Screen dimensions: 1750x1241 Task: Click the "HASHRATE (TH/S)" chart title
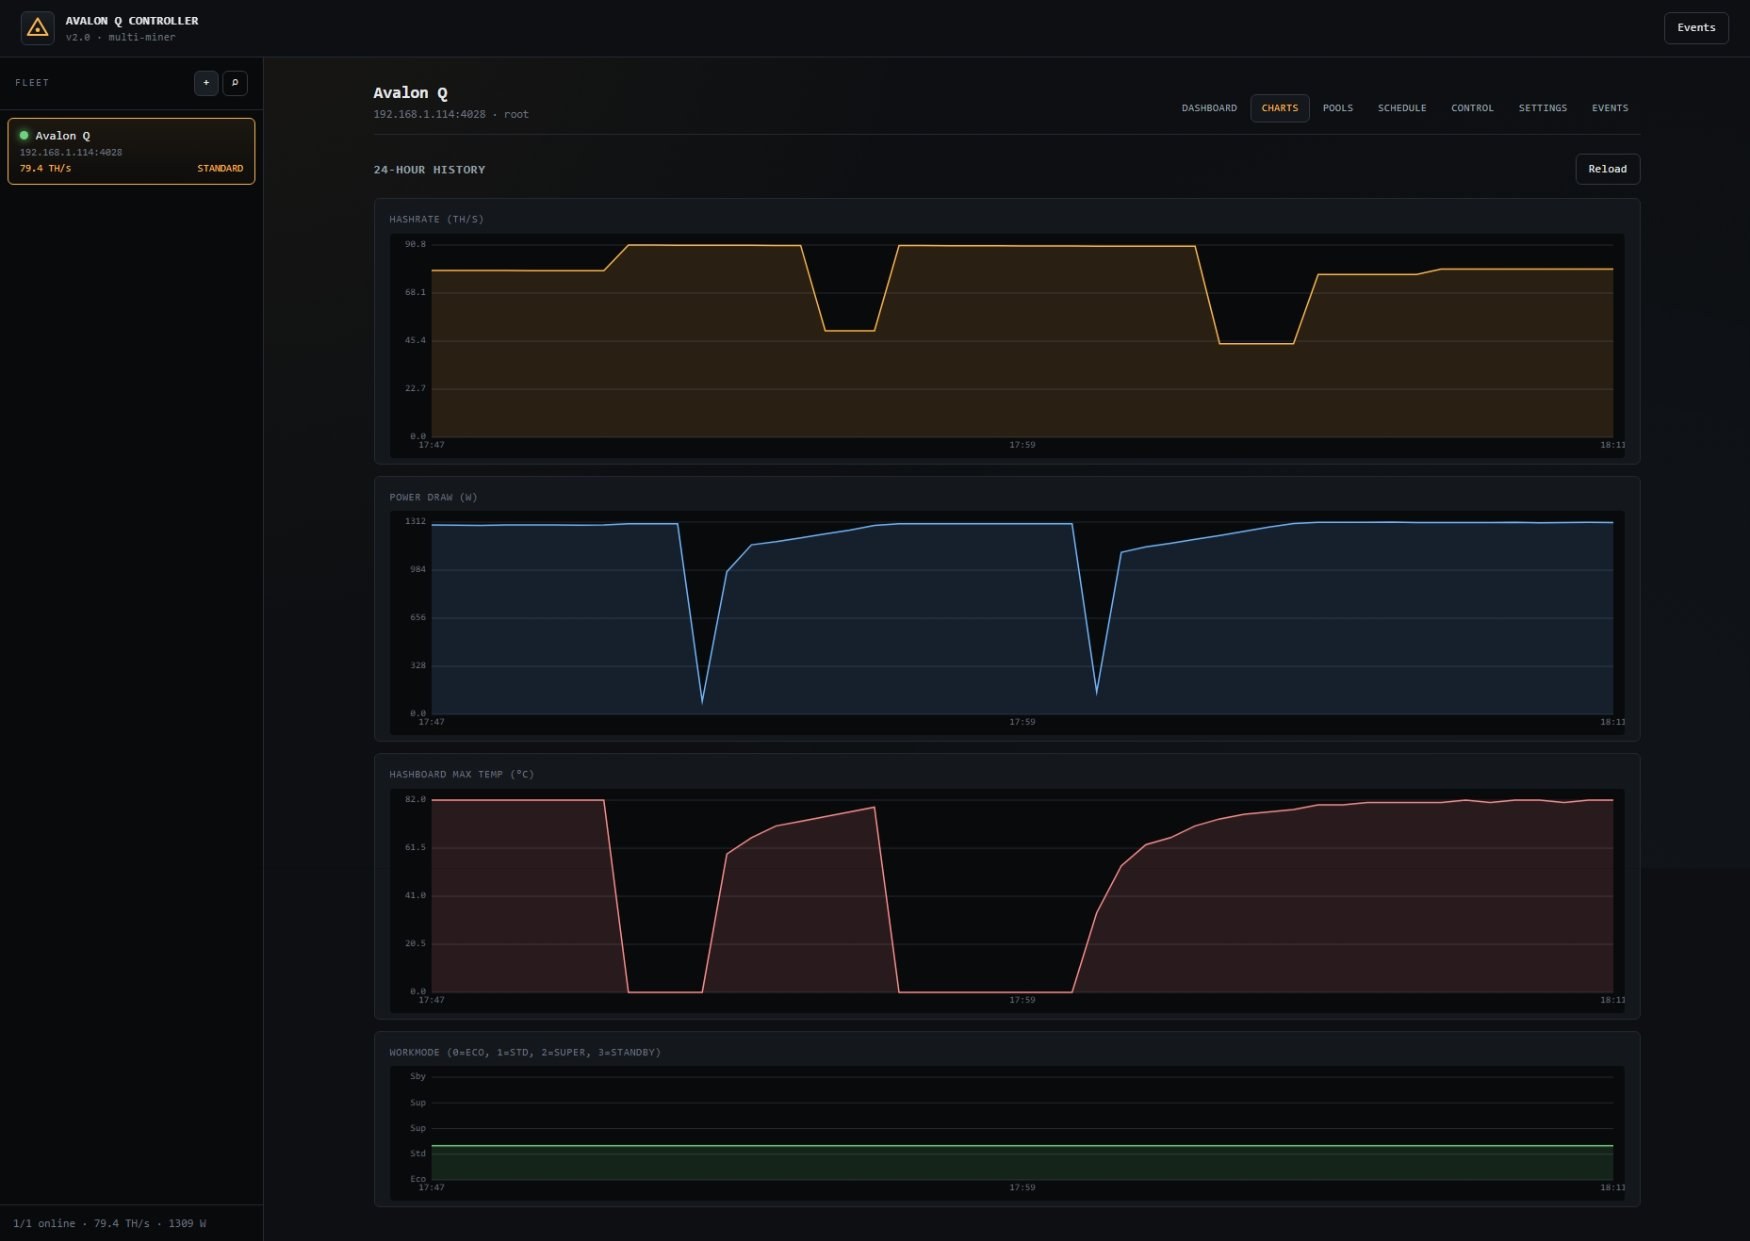pos(436,219)
